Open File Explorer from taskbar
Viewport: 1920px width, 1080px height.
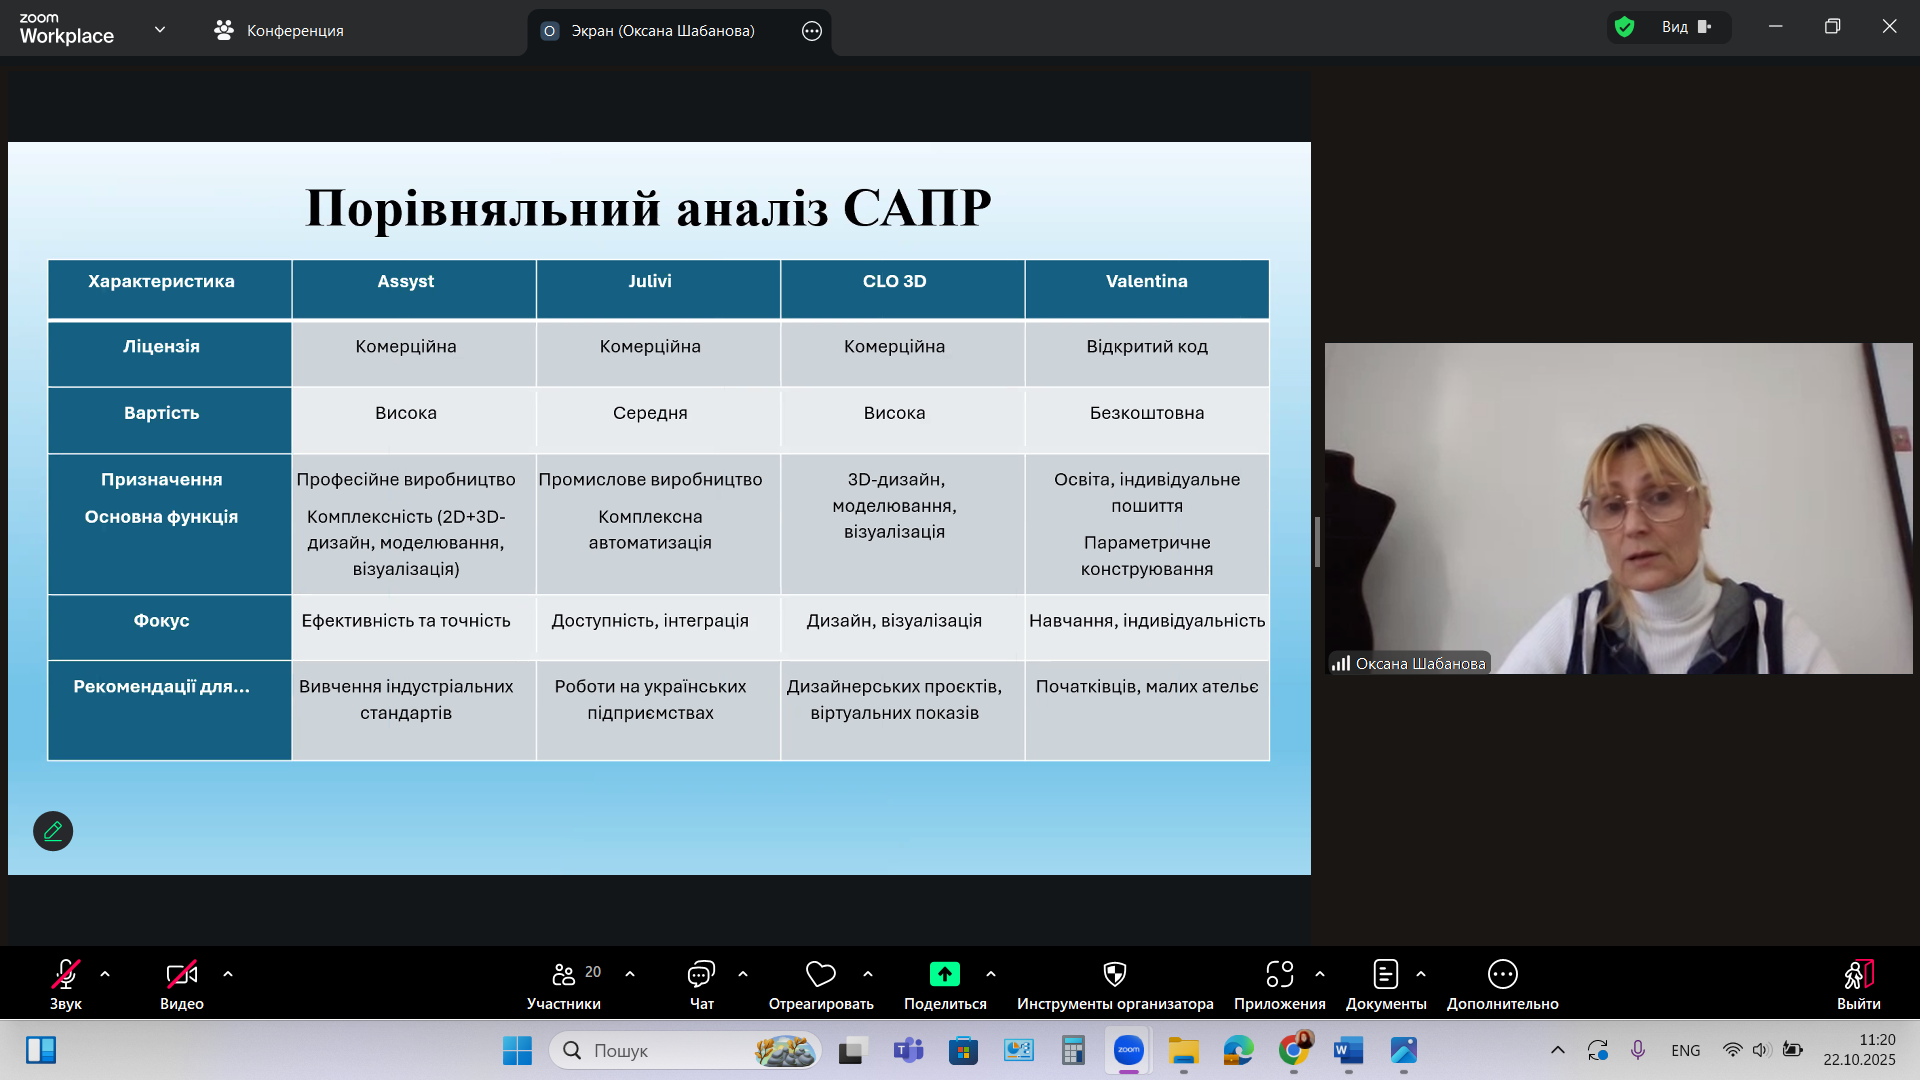pos(1184,1050)
